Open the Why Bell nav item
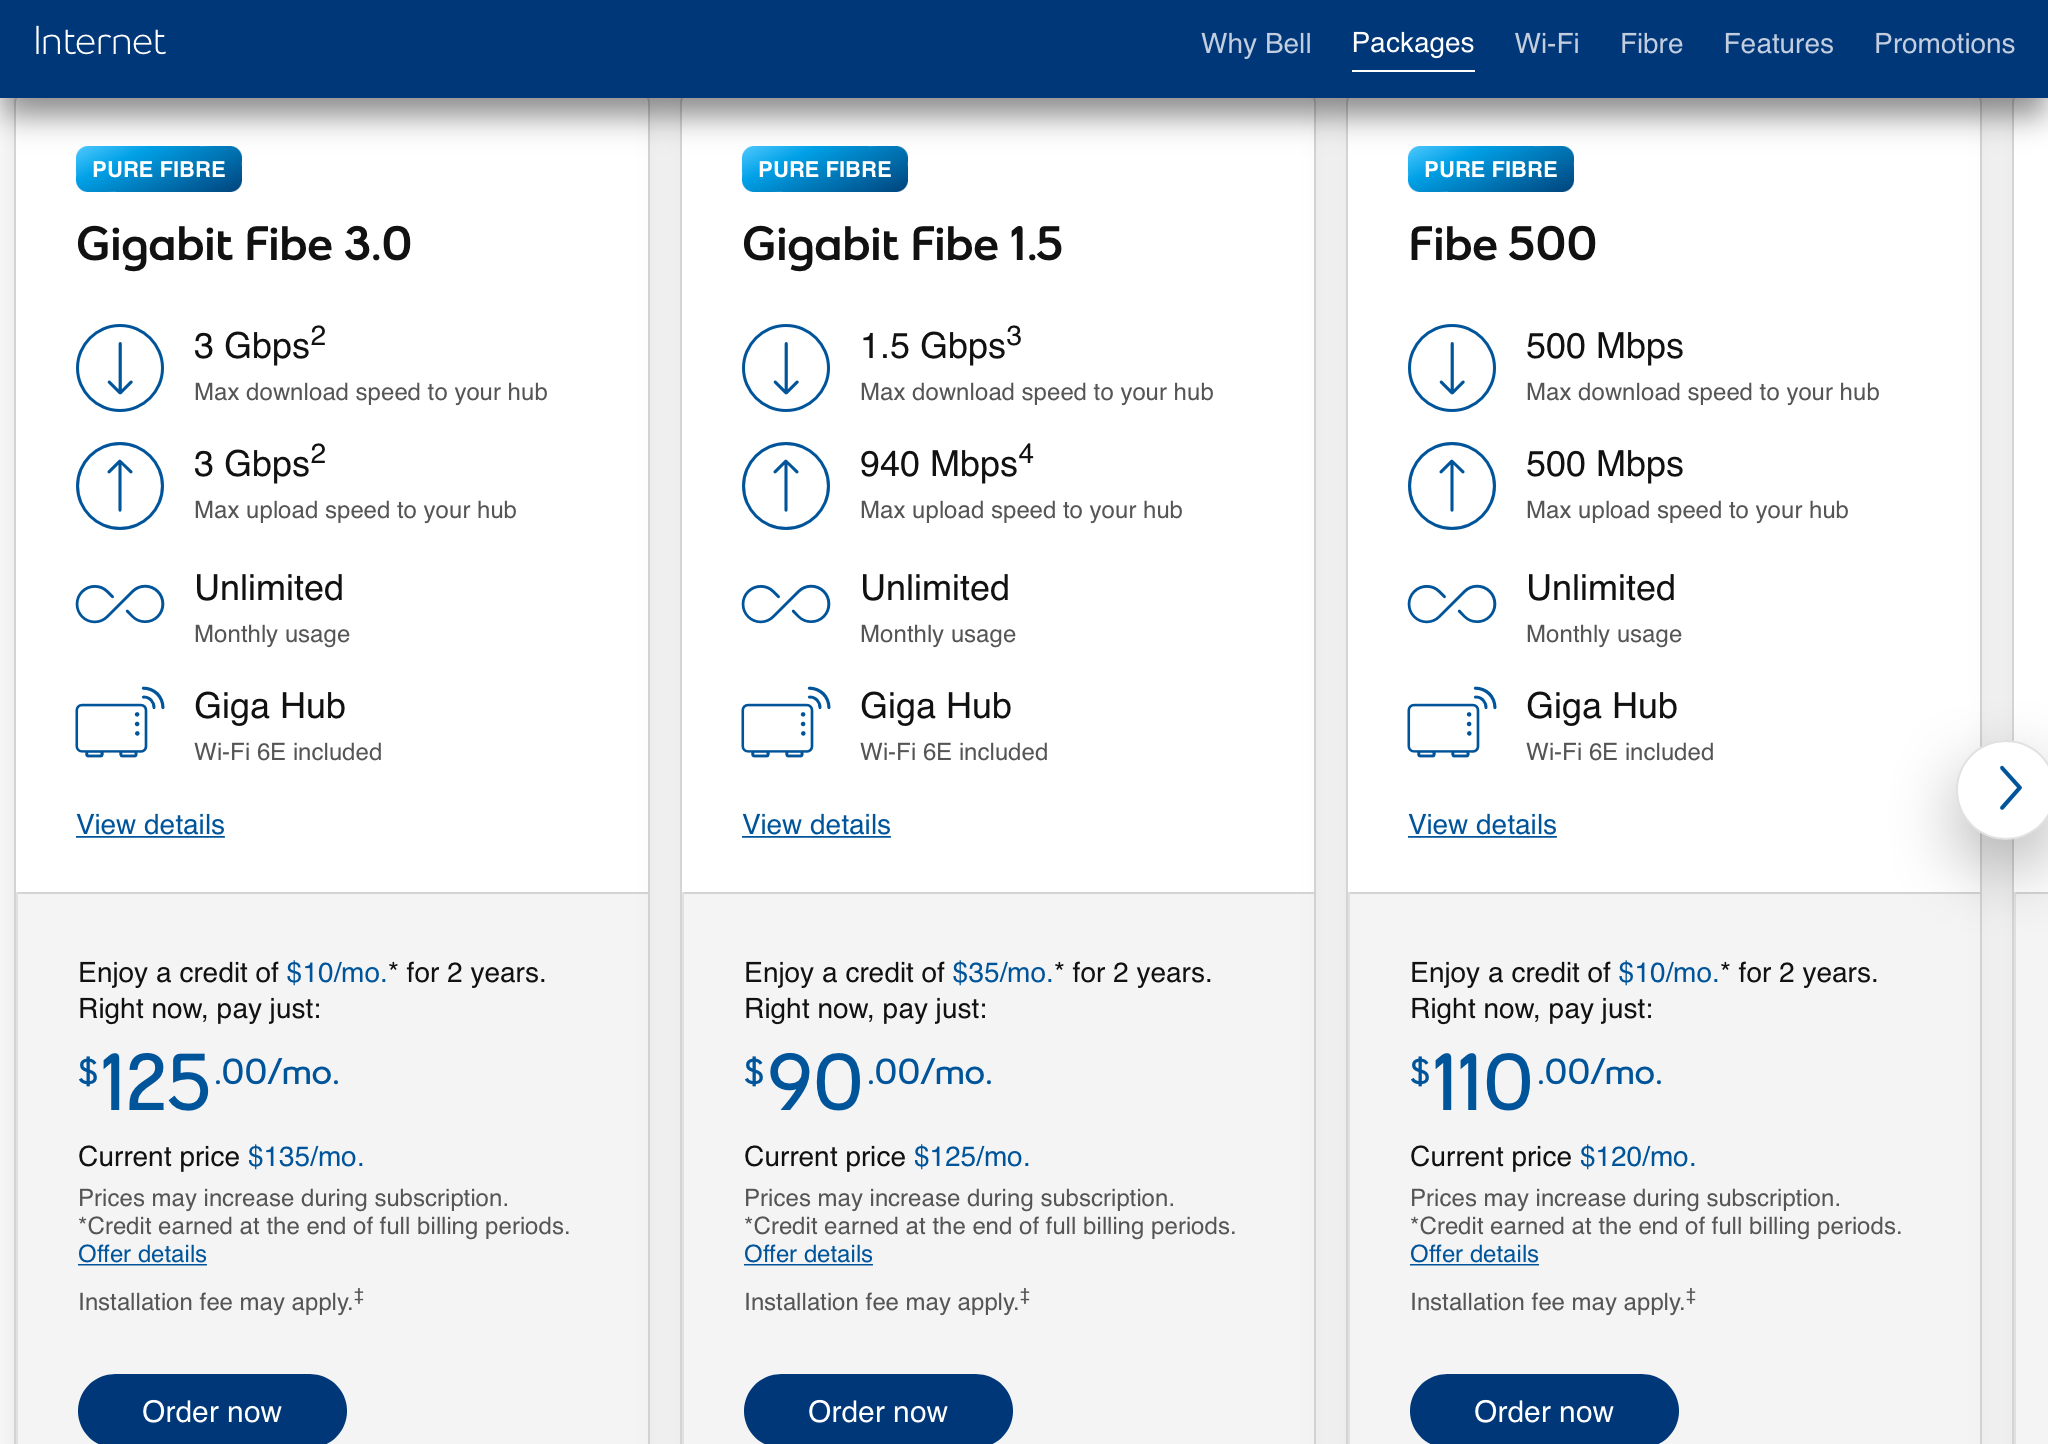This screenshot has width=2048, height=1444. (1256, 43)
